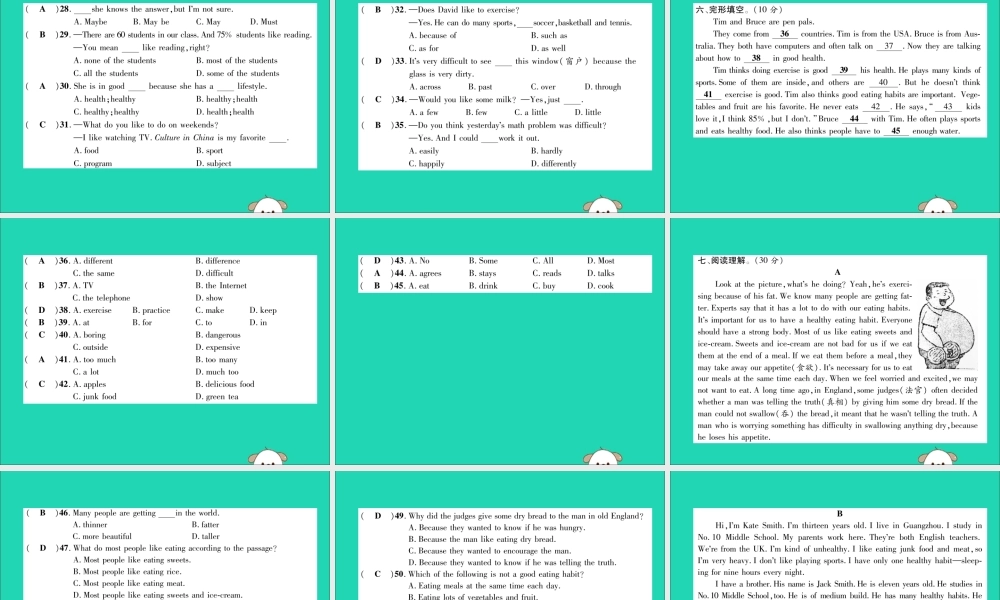Image resolution: width=1000 pixels, height=600 pixels.
Task: Select option 'A. Maybe' in question 28
Action: point(91,22)
